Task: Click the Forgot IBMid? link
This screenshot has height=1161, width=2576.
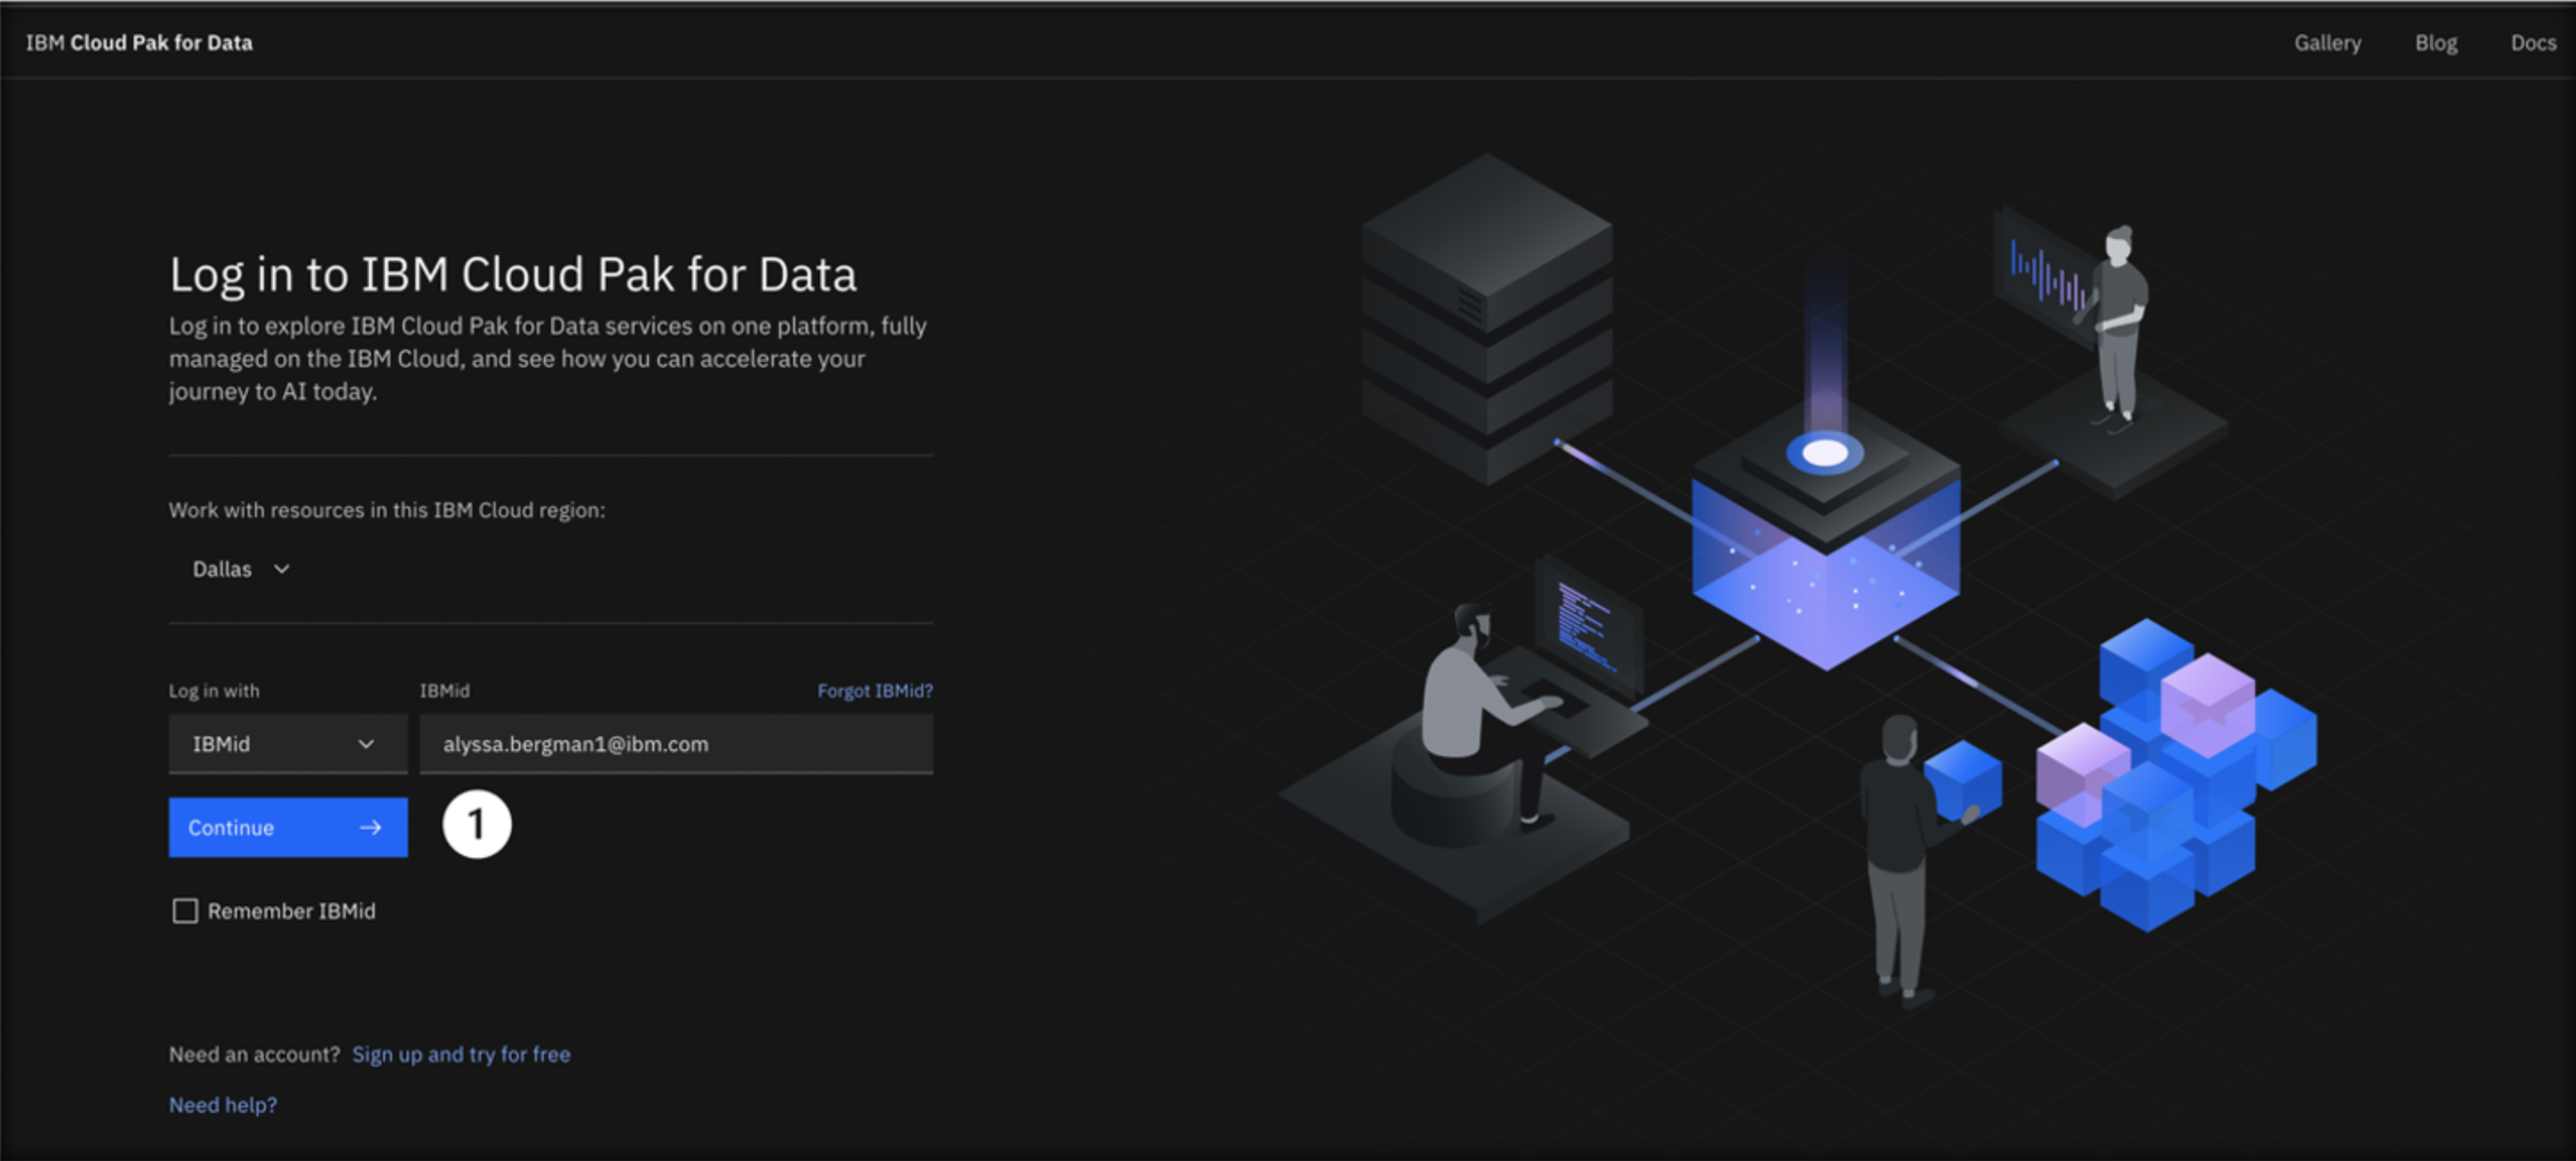Action: click(874, 691)
